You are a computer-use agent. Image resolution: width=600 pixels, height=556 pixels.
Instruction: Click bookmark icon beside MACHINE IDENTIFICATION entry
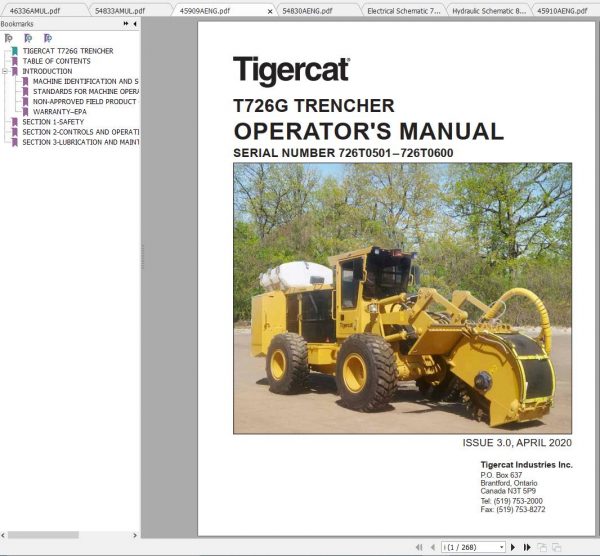pos(25,82)
